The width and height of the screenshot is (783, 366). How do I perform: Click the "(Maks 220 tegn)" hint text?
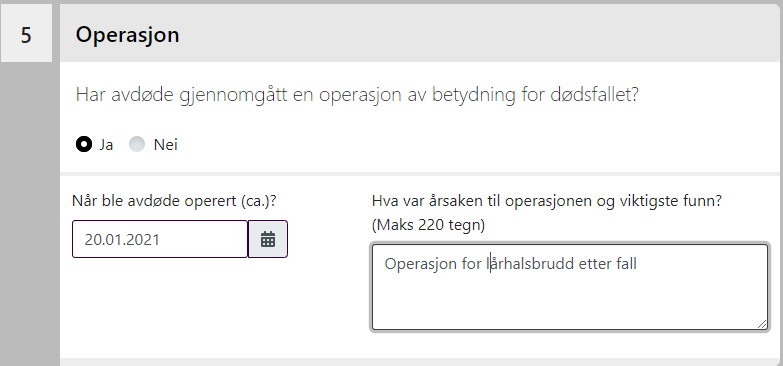click(x=428, y=225)
